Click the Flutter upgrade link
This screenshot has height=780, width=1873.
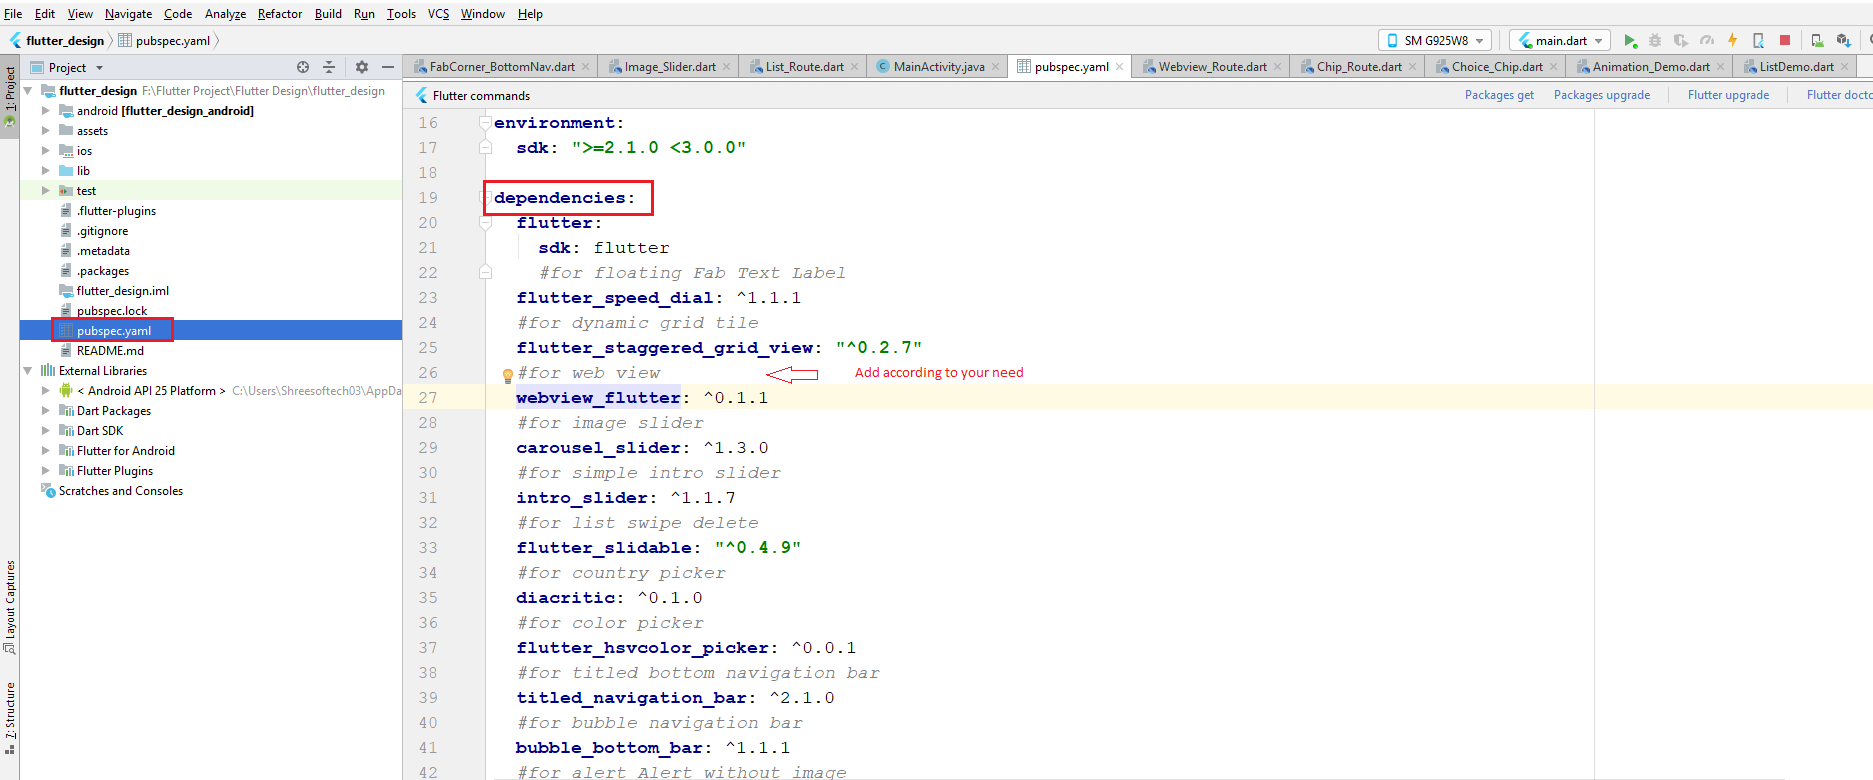1728,95
